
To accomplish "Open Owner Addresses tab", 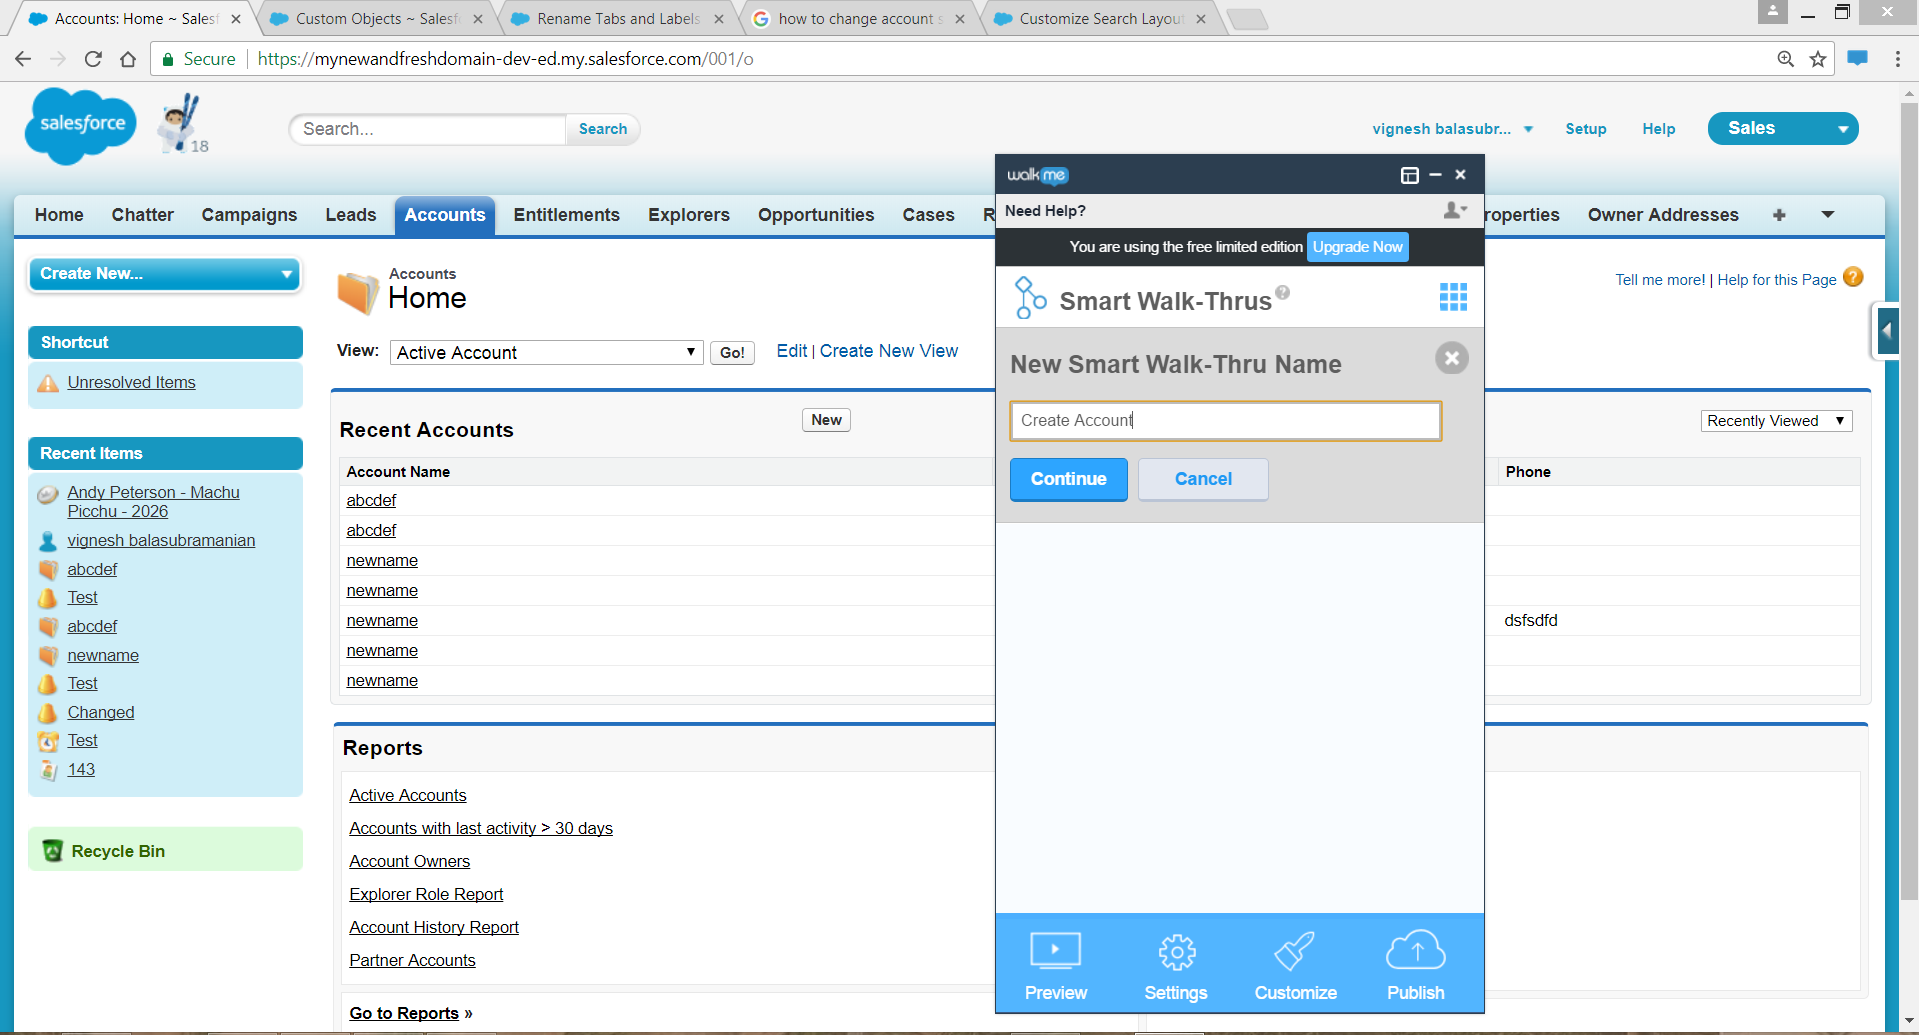I will pos(1663,215).
